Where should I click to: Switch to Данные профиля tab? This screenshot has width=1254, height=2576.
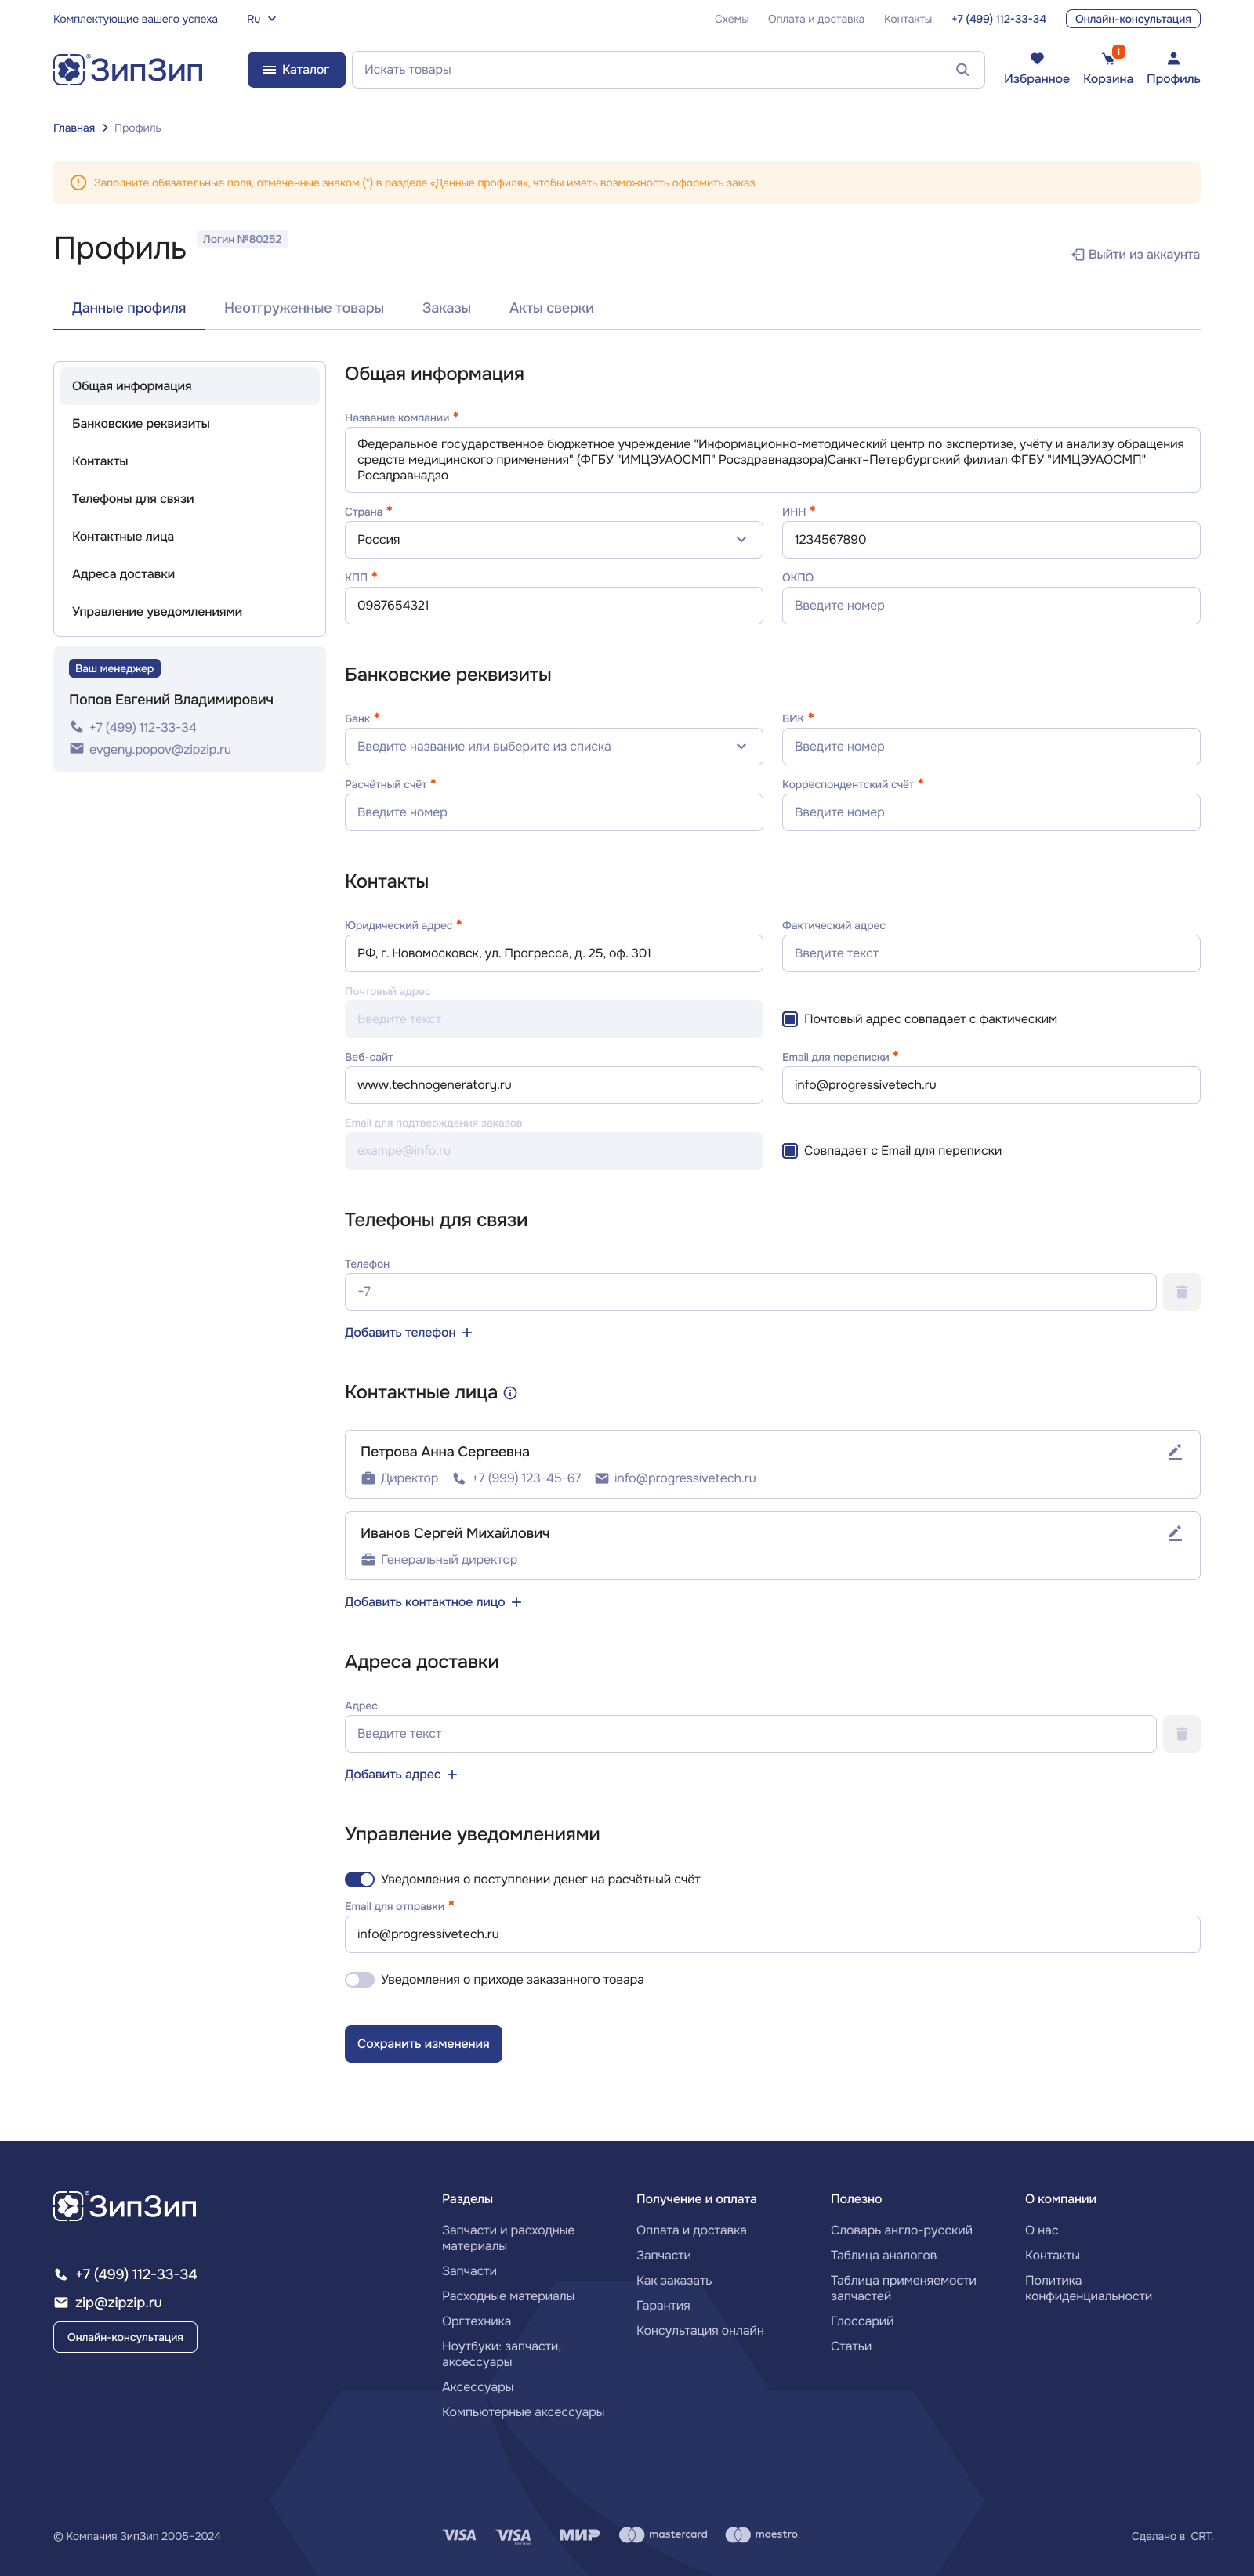tap(129, 308)
